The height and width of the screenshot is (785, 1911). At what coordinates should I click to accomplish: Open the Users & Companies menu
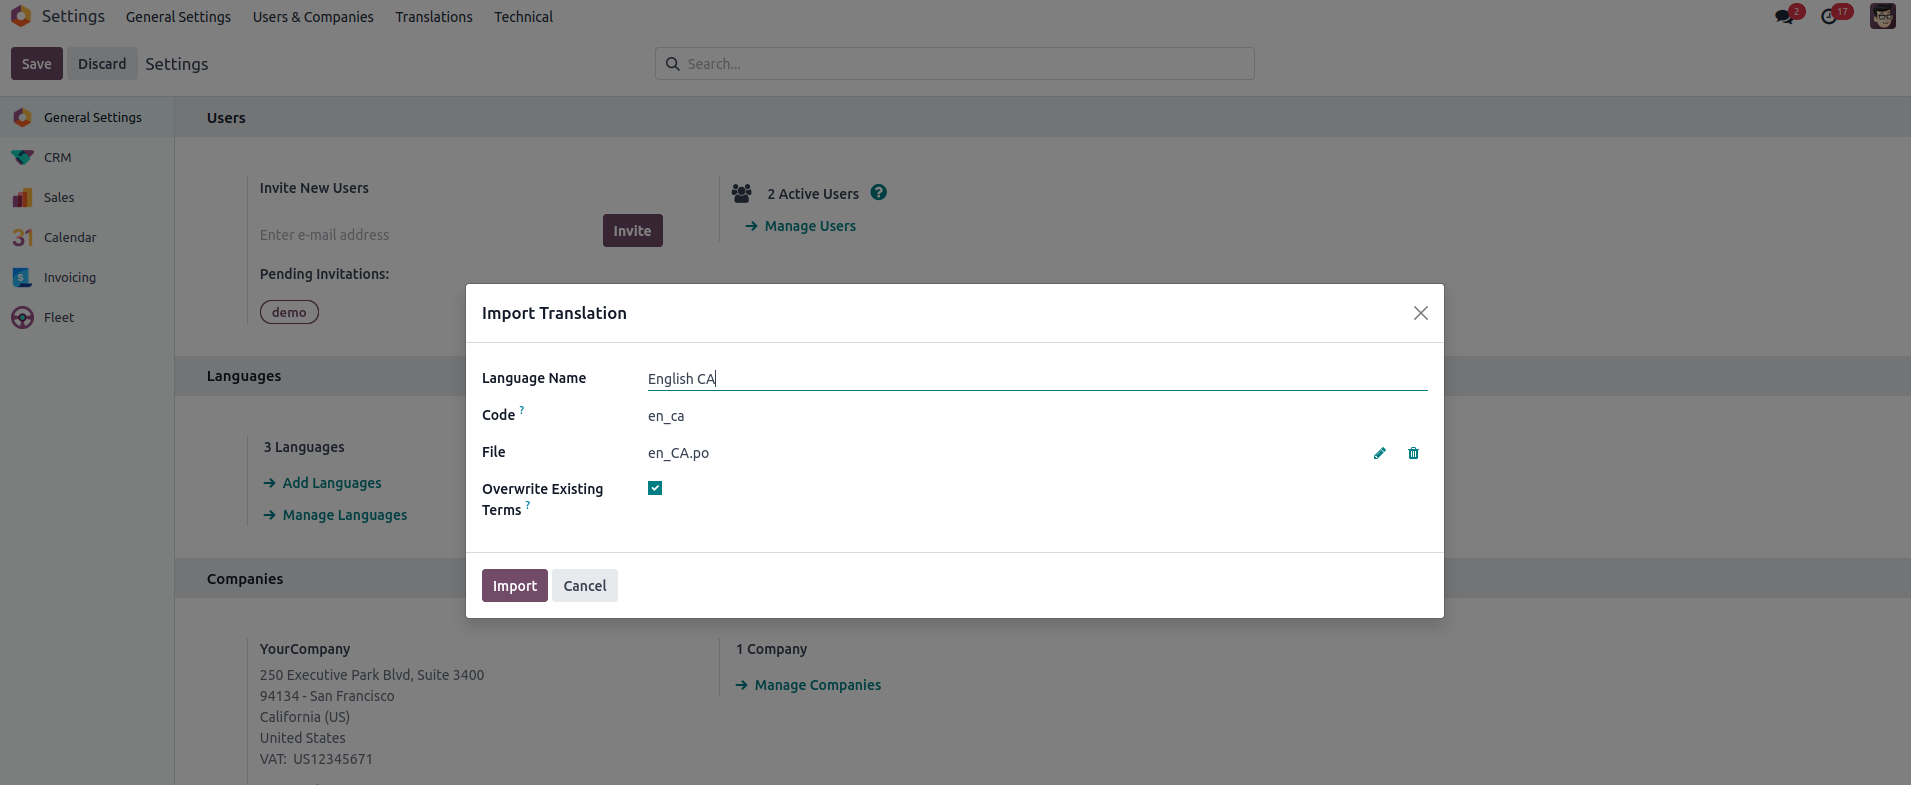(x=313, y=17)
